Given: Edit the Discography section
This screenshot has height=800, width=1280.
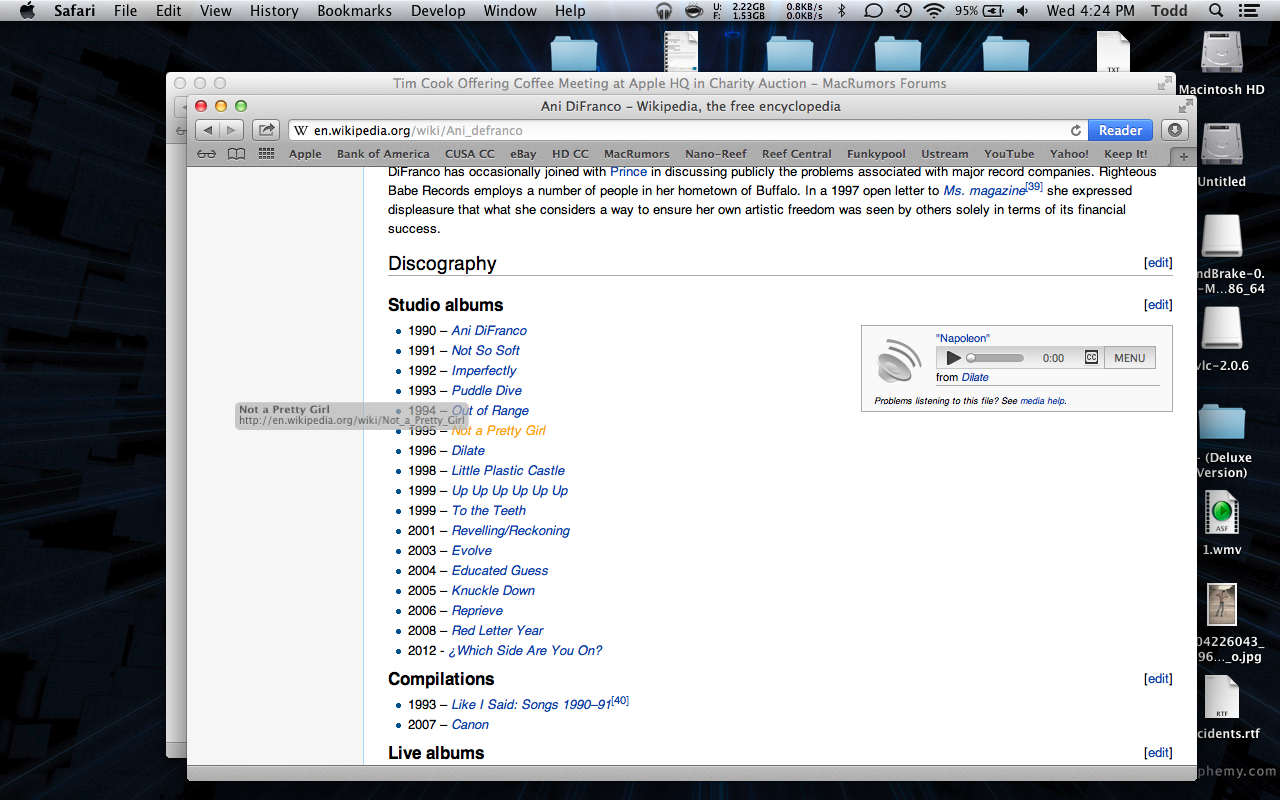Looking at the screenshot, I should pos(1158,263).
